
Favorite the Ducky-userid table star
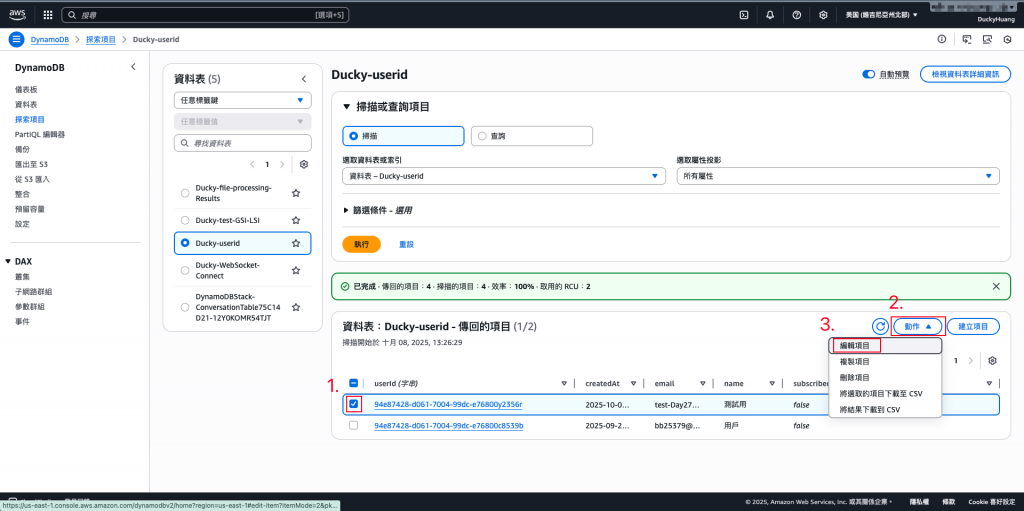click(296, 243)
